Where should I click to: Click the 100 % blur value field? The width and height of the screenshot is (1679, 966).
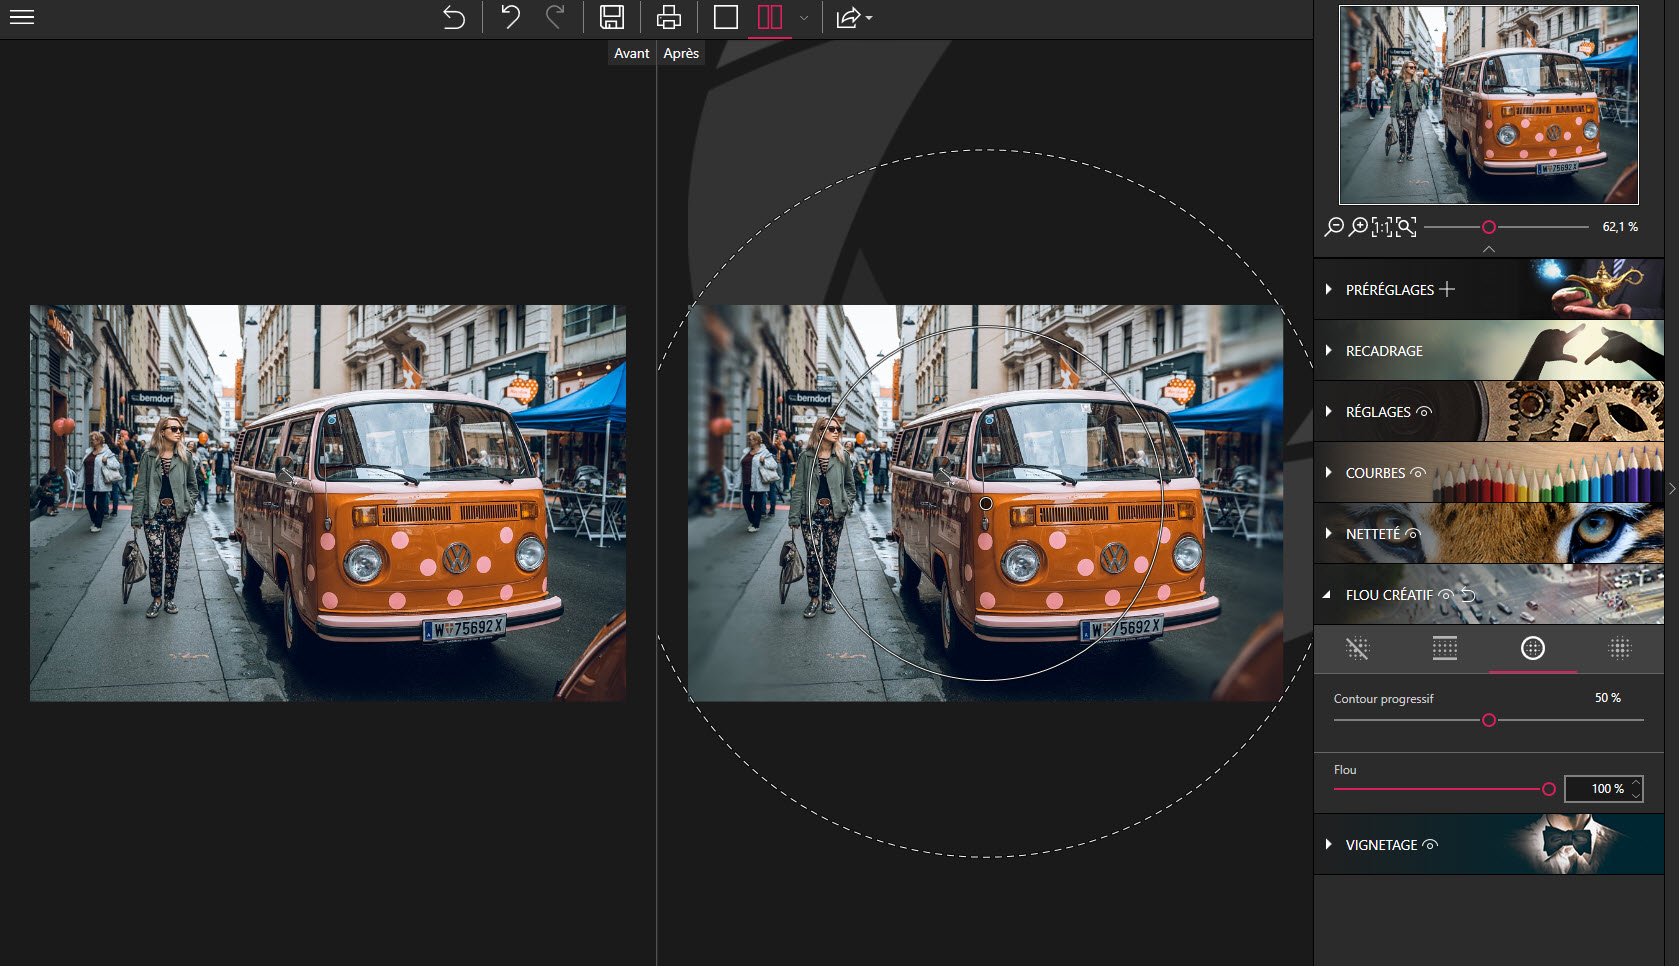[x=1603, y=788]
